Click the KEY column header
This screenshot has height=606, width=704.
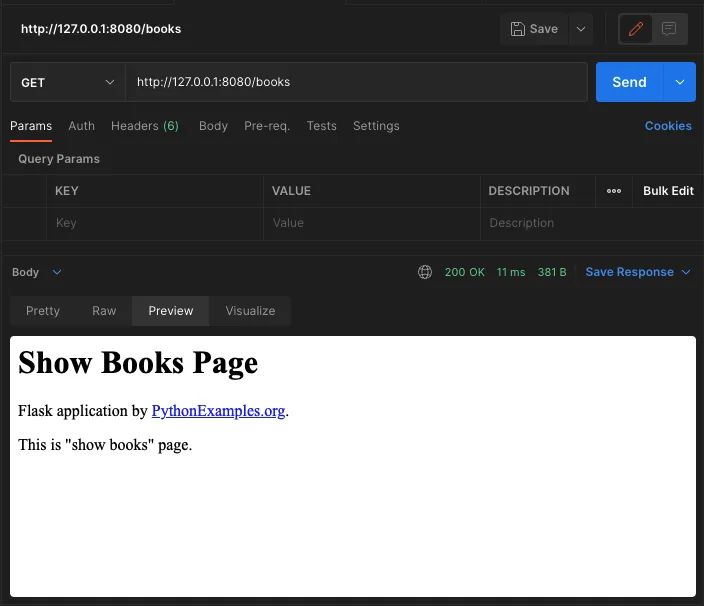click(x=67, y=191)
